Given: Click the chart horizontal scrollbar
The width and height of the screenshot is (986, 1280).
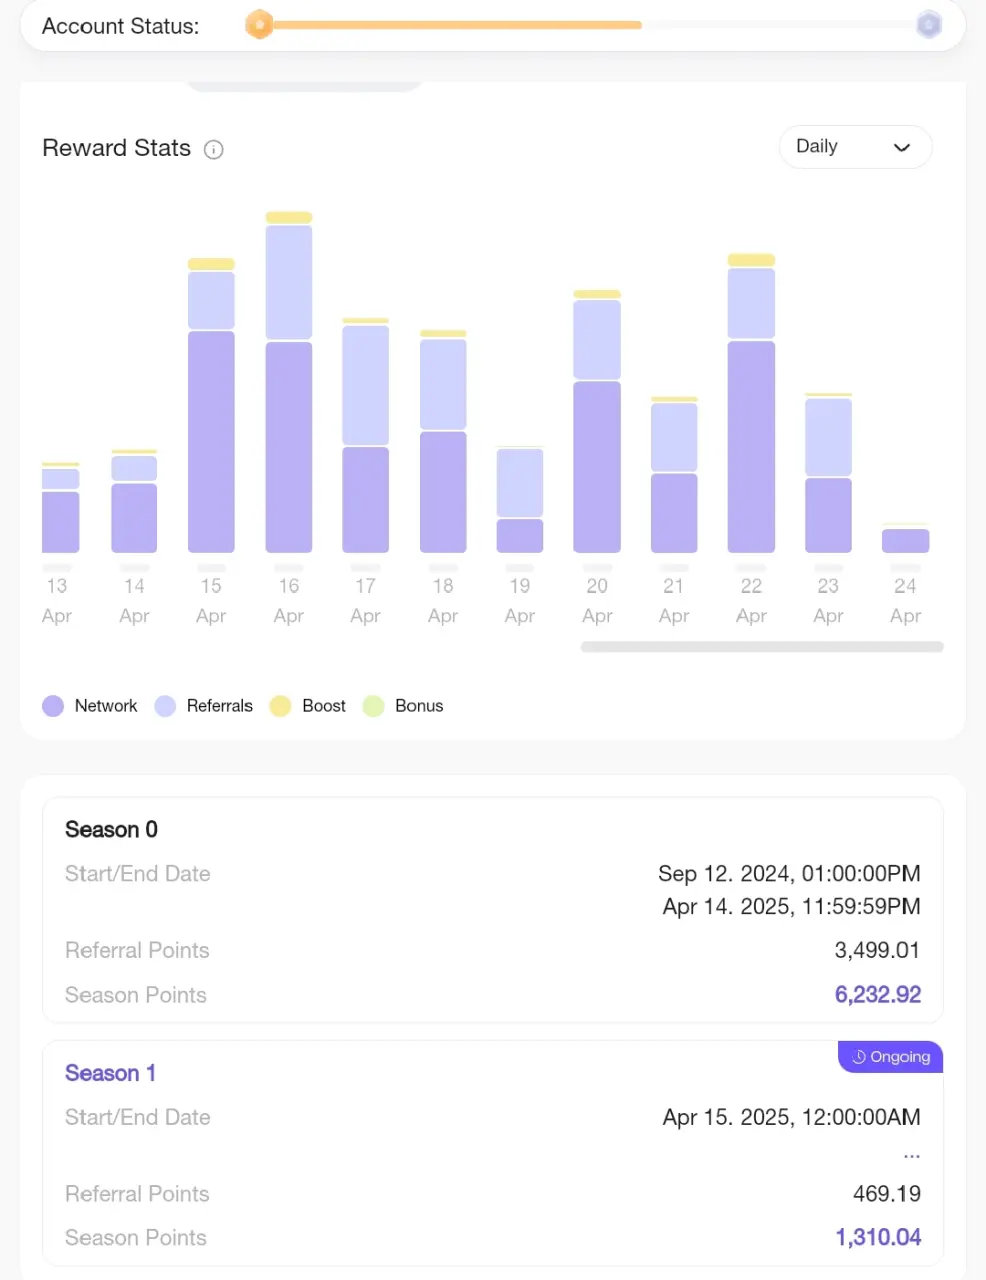Looking at the screenshot, I should (762, 647).
